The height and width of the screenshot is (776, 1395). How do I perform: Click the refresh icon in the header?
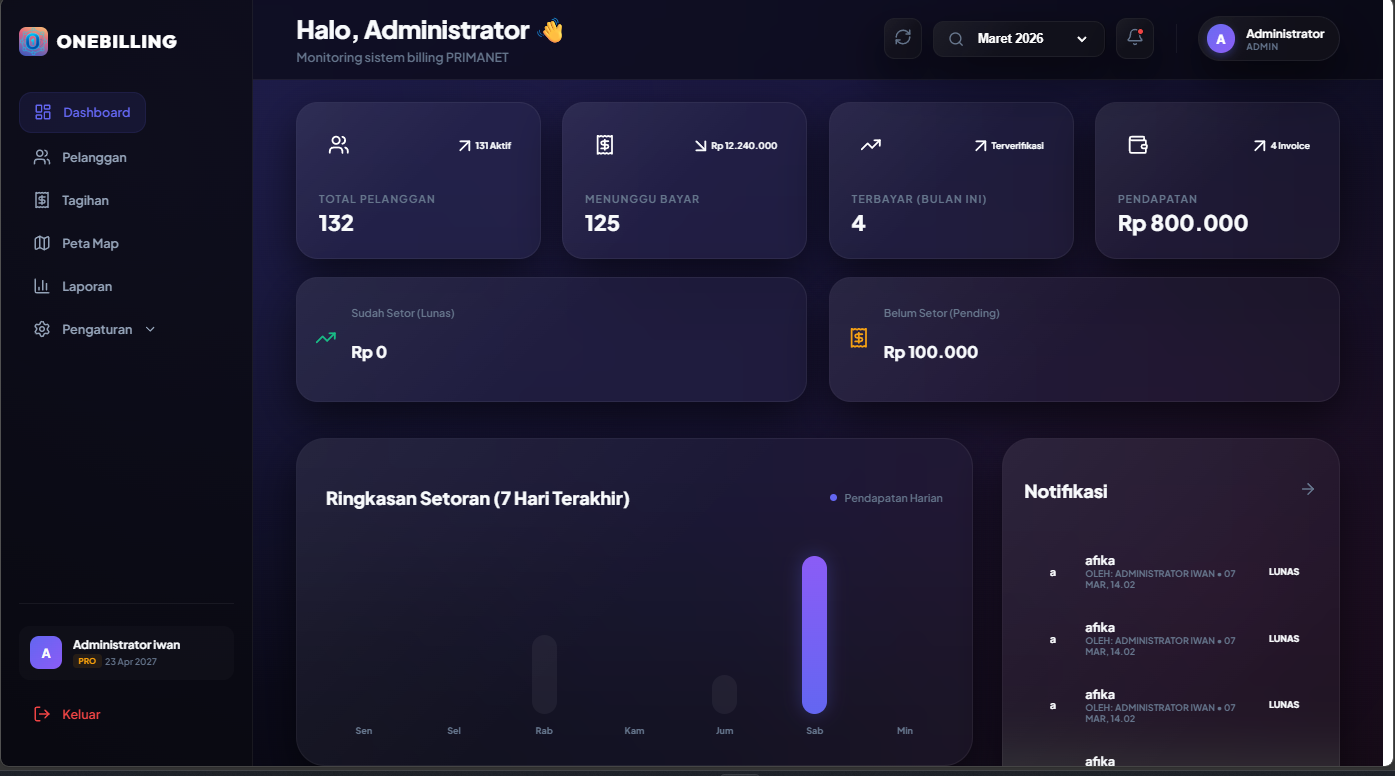point(902,38)
